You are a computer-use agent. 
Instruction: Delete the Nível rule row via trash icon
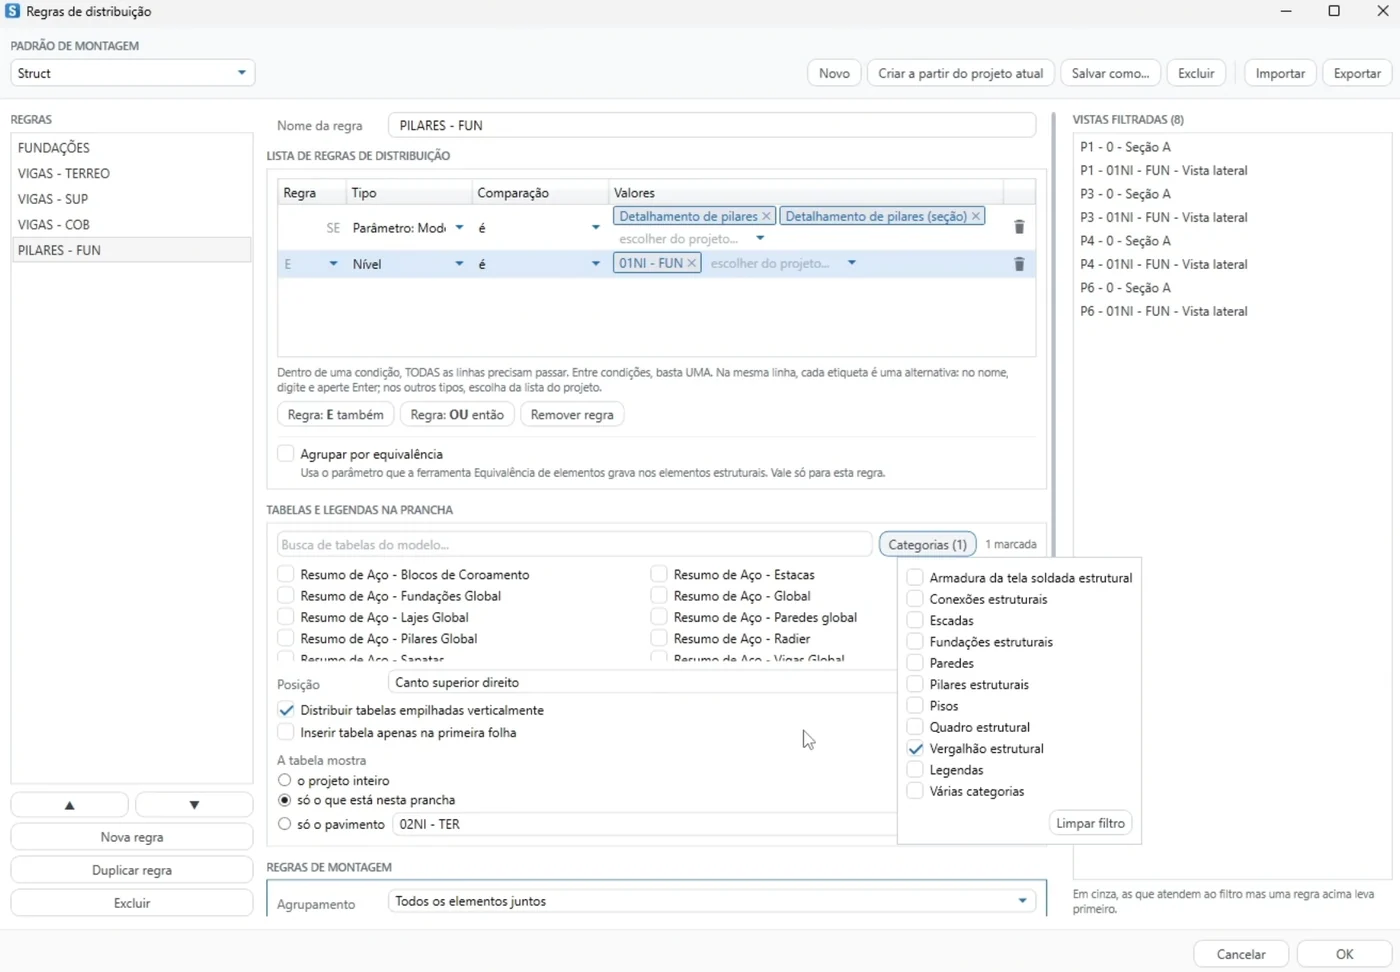click(1019, 264)
